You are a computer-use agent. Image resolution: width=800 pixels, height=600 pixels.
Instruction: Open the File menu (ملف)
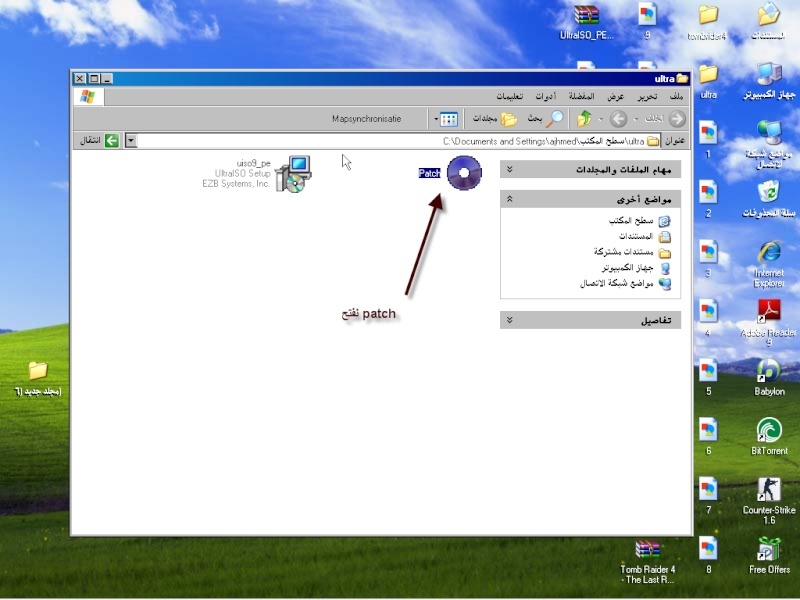coord(677,96)
